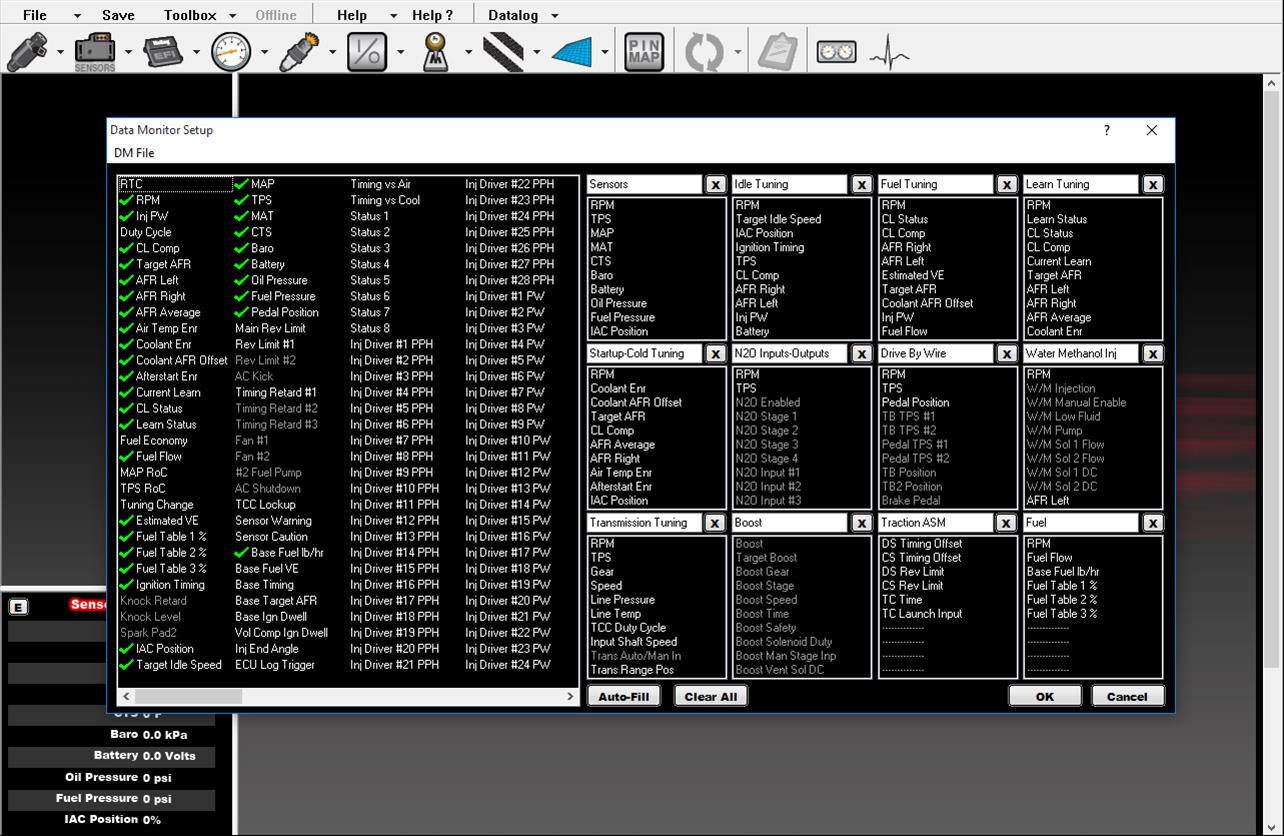
Task: Open the Pin Map icon
Action: (644, 52)
